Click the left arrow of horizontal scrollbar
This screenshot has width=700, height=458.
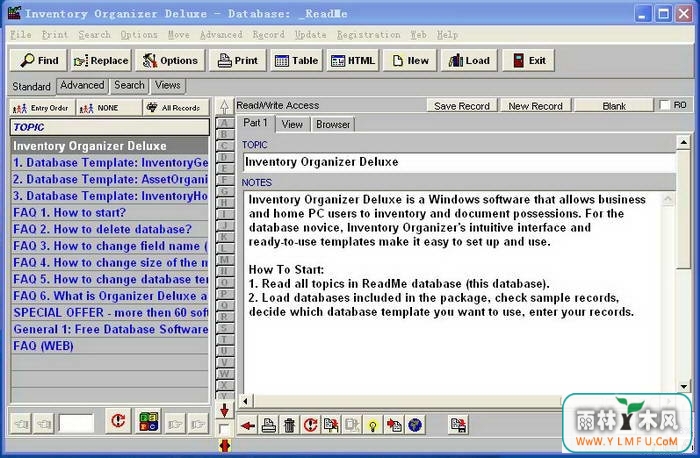[x=245, y=400]
